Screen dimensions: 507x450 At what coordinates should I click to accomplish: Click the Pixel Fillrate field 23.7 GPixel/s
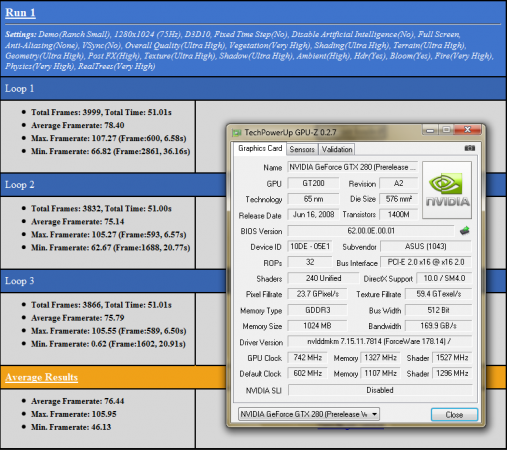tap(317, 294)
